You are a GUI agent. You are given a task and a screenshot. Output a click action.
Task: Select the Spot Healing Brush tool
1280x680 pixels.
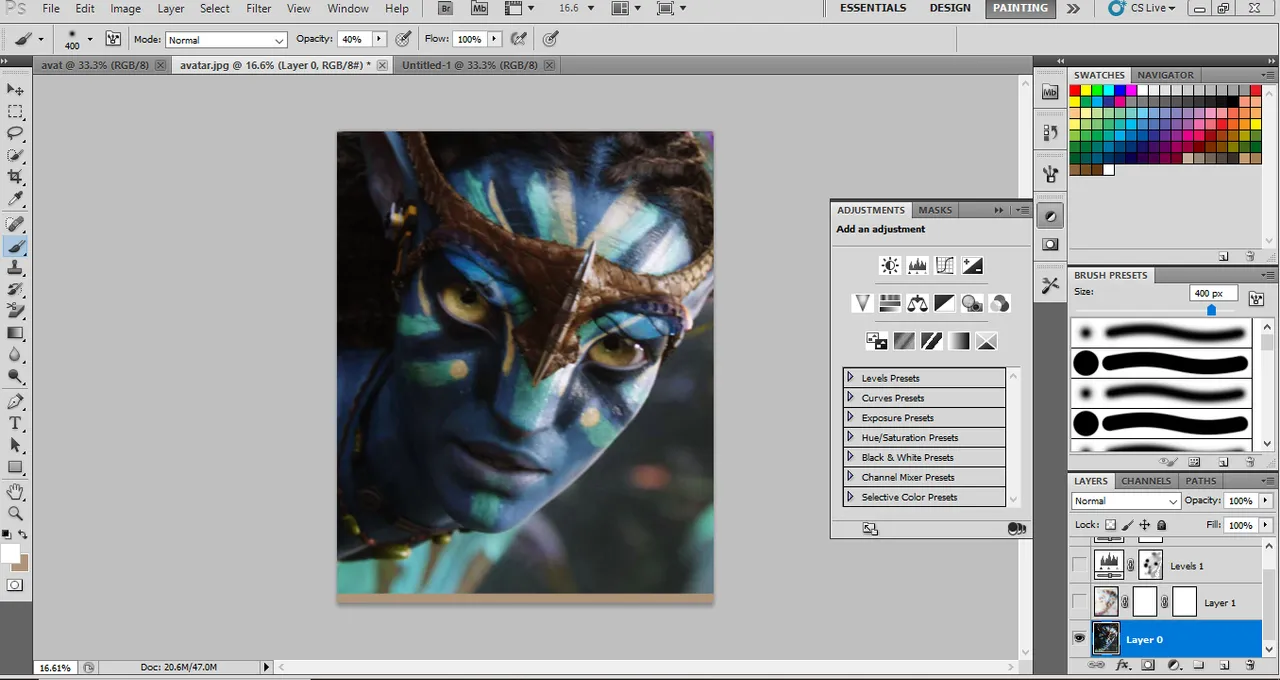16,224
